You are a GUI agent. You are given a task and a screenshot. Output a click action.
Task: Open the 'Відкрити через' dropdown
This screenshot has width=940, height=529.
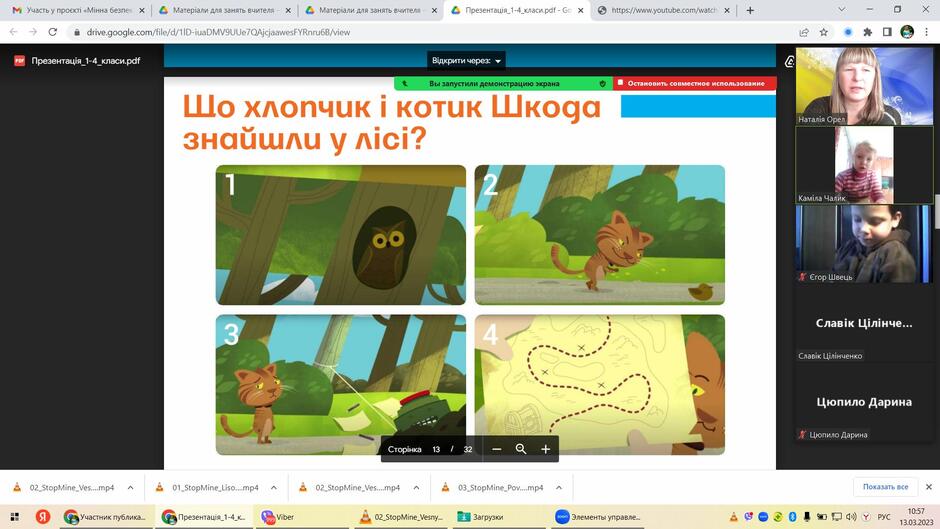coord(466,61)
